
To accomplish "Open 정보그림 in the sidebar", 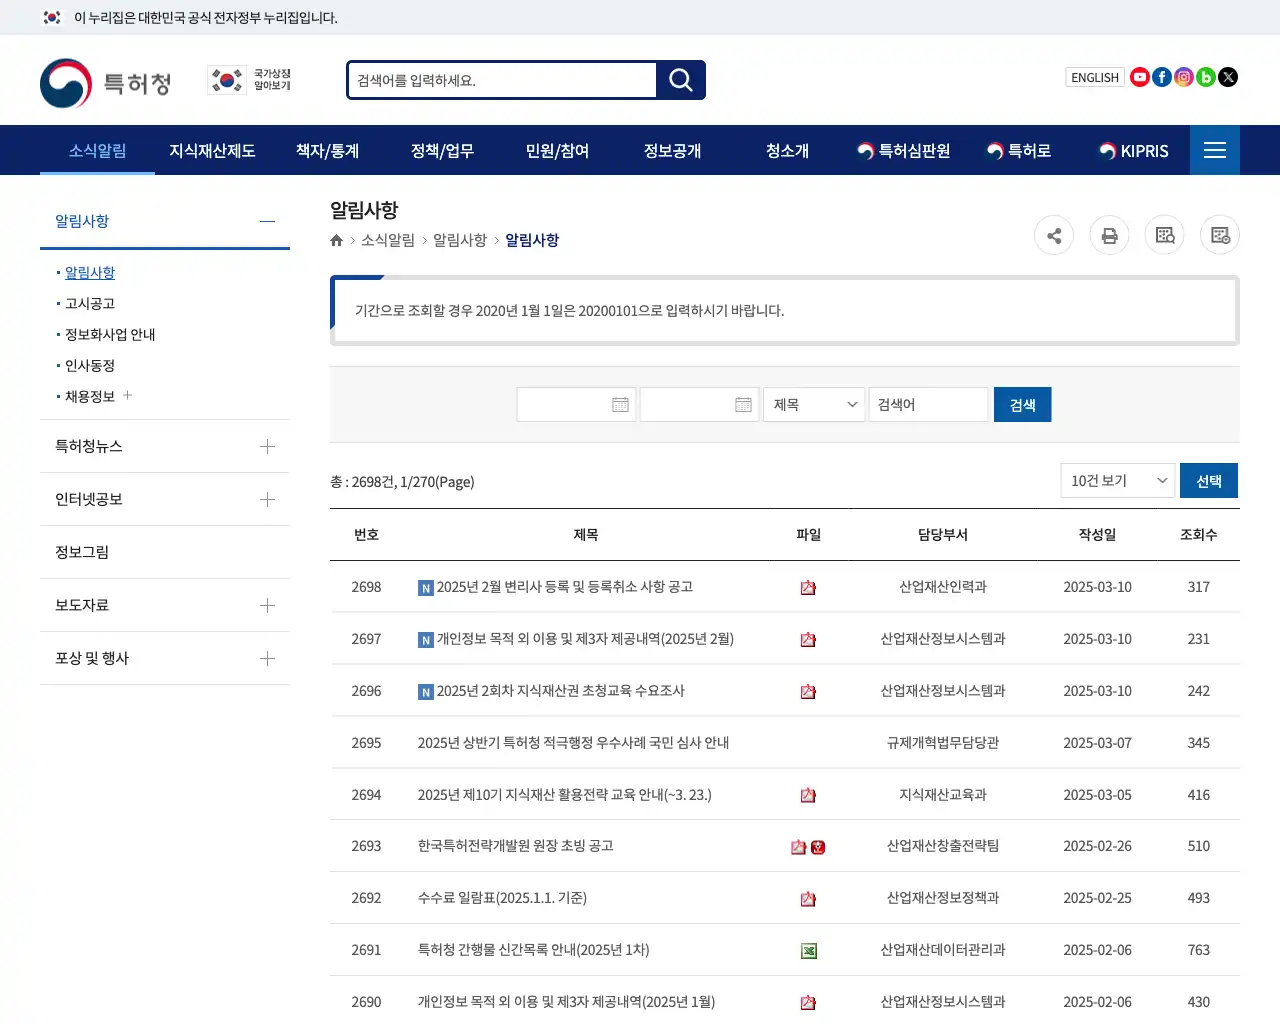I will [82, 552].
